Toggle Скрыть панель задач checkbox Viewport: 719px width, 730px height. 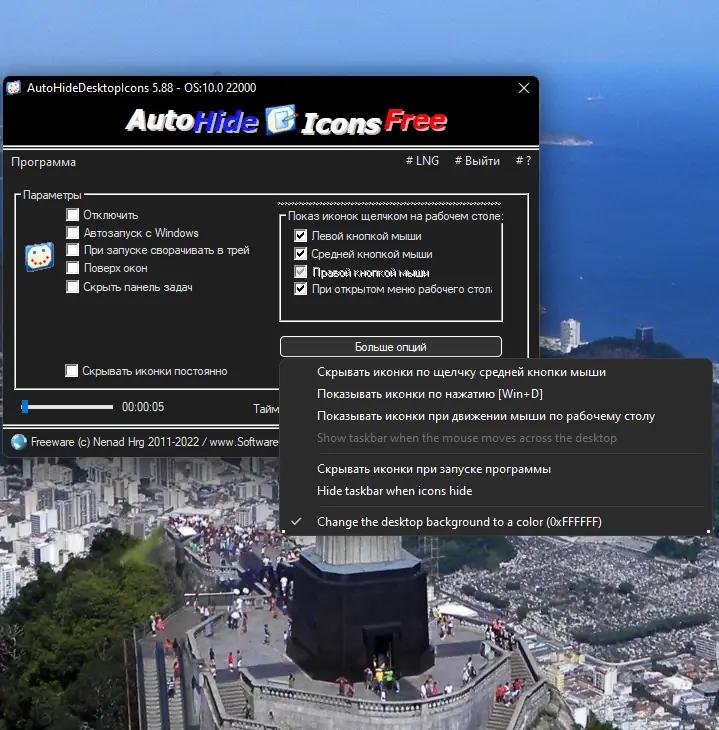[72, 286]
